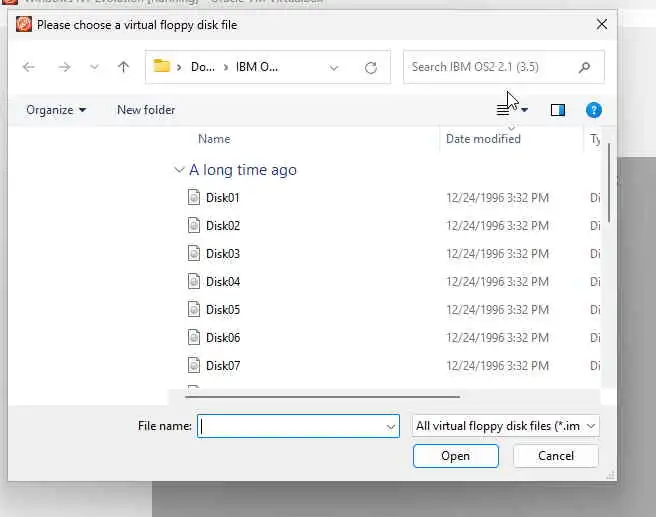This screenshot has width=656, height=517.
Task: Click the Disk07 file icon
Action: (x=194, y=365)
